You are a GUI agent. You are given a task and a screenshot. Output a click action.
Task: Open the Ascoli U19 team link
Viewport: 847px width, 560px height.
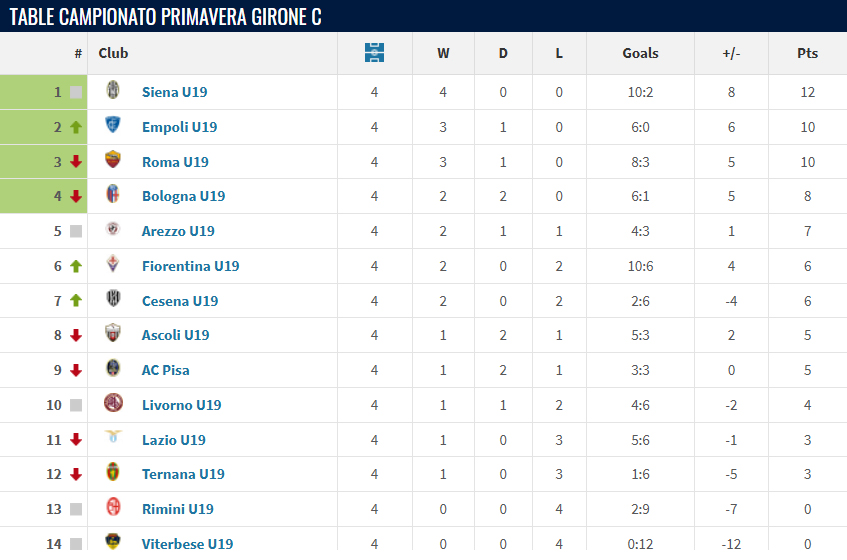tap(176, 335)
